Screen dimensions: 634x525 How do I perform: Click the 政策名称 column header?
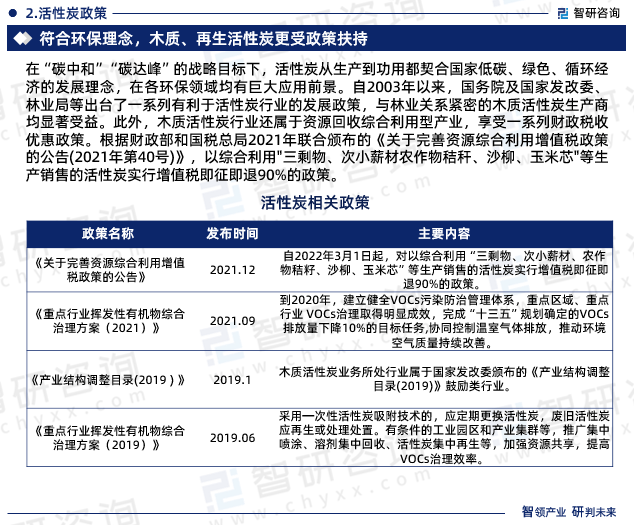point(108,233)
